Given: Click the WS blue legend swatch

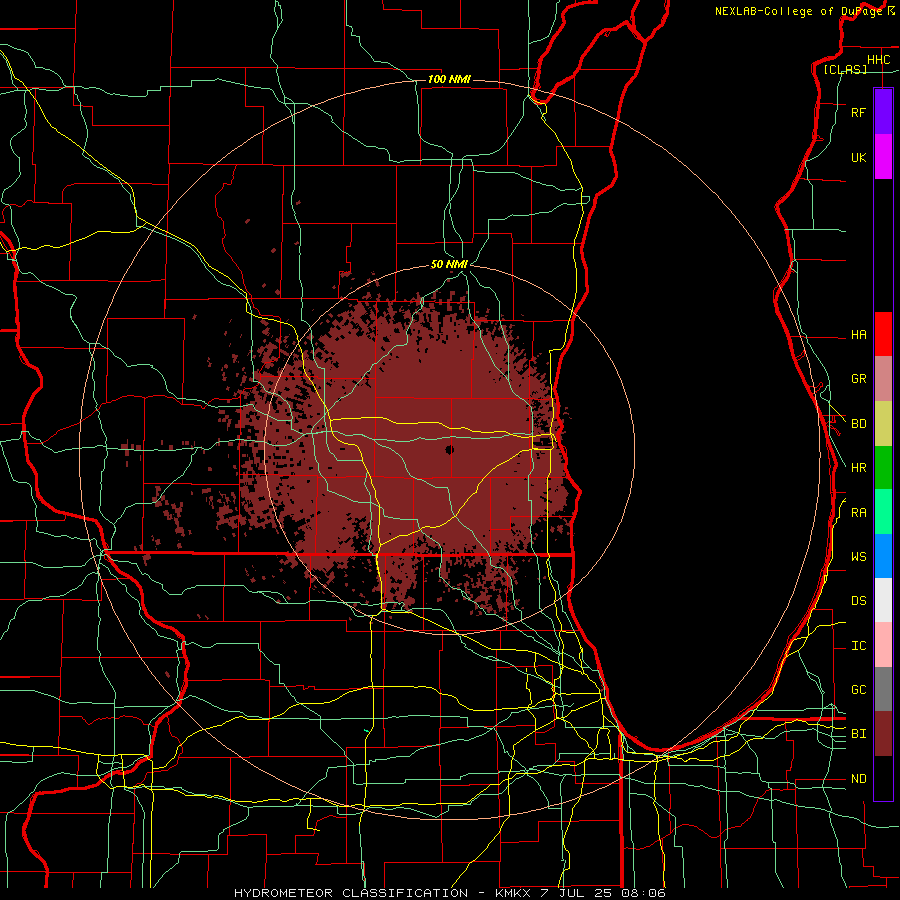Looking at the screenshot, I should click(x=883, y=556).
